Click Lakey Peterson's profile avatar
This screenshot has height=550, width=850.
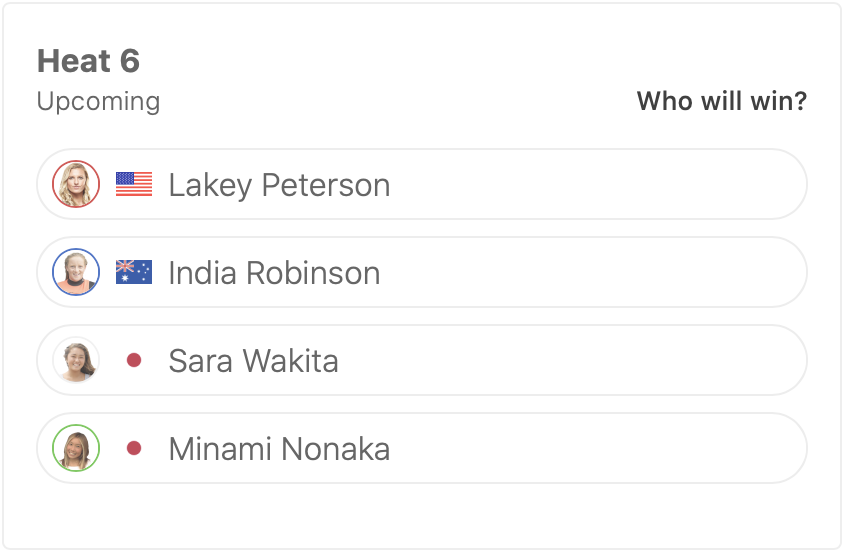point(76,184)
